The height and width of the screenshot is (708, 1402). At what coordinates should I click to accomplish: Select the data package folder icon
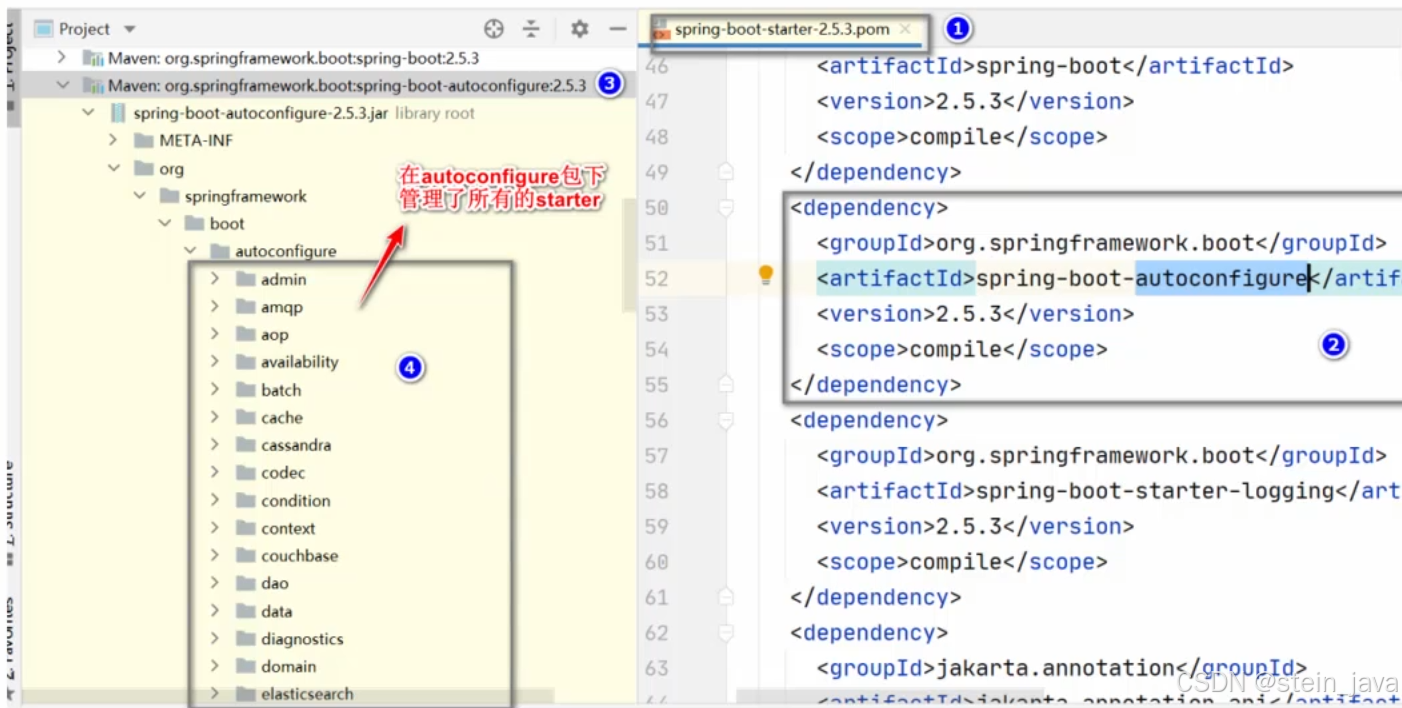[245, 611]
